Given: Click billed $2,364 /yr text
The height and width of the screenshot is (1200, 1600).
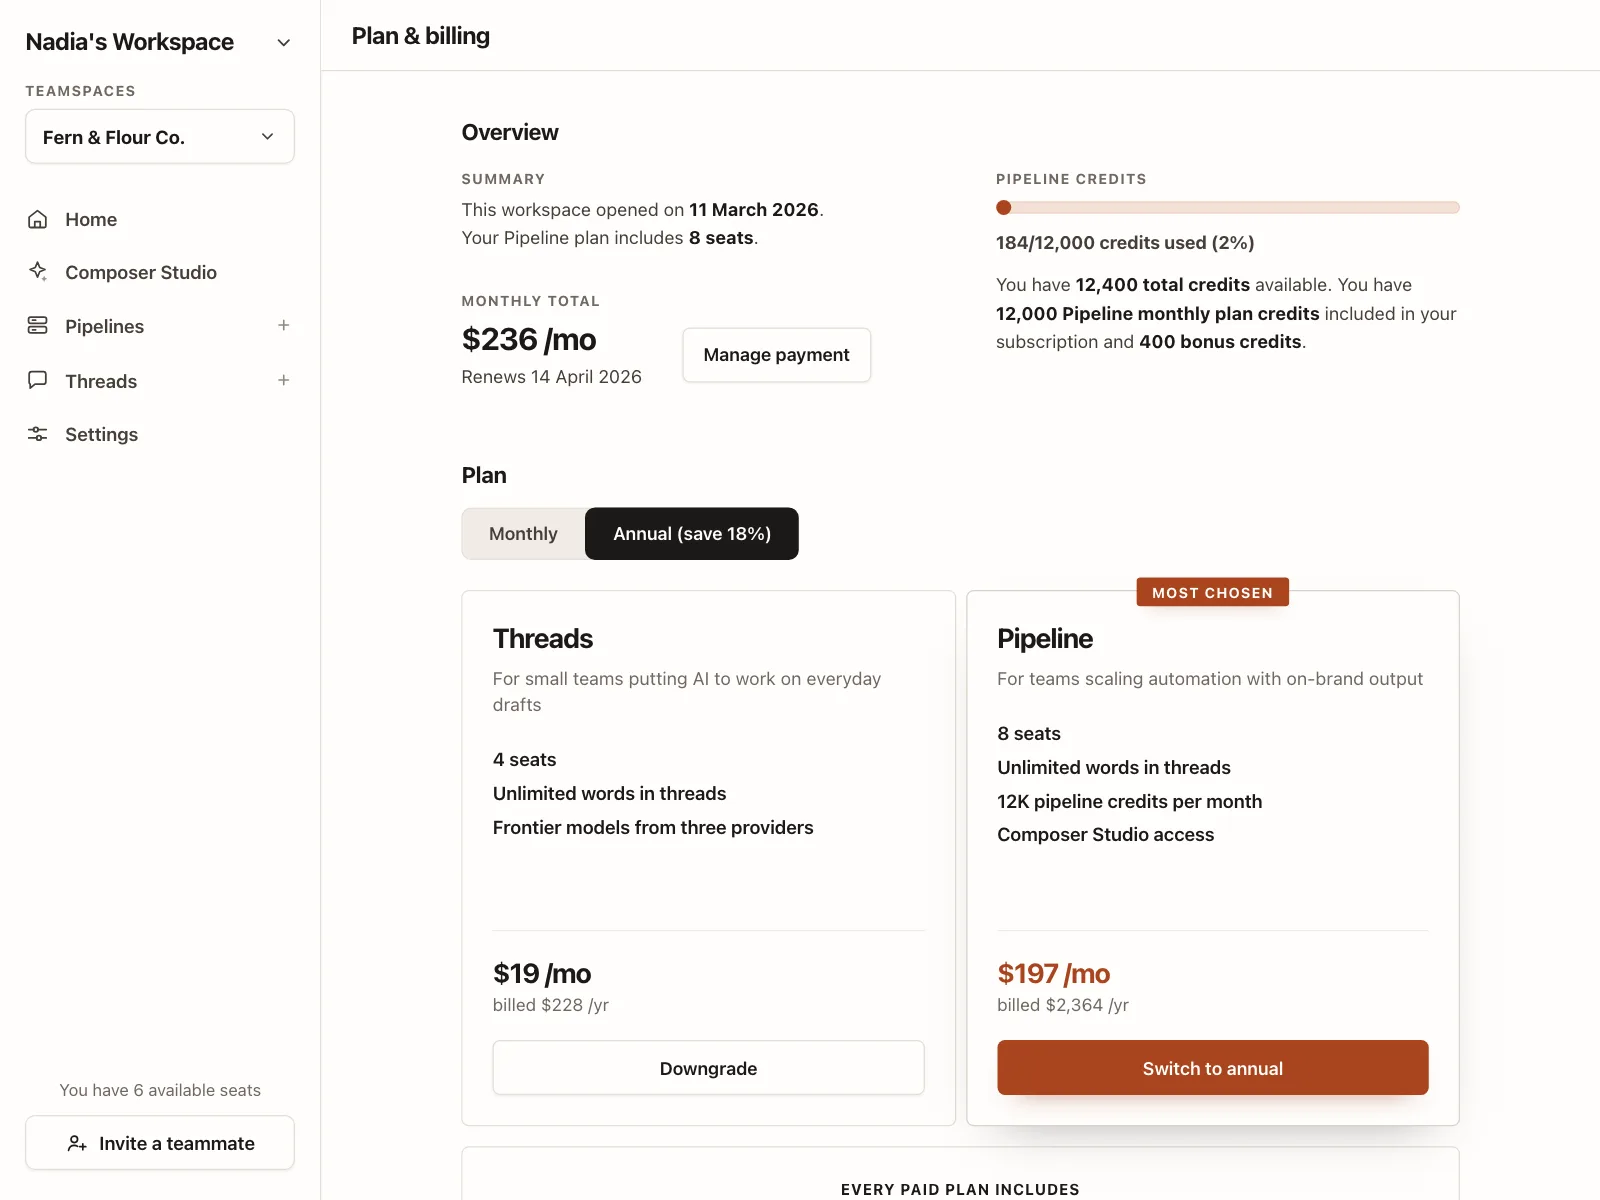Looking at the screenshot, I should 1063,1005.
